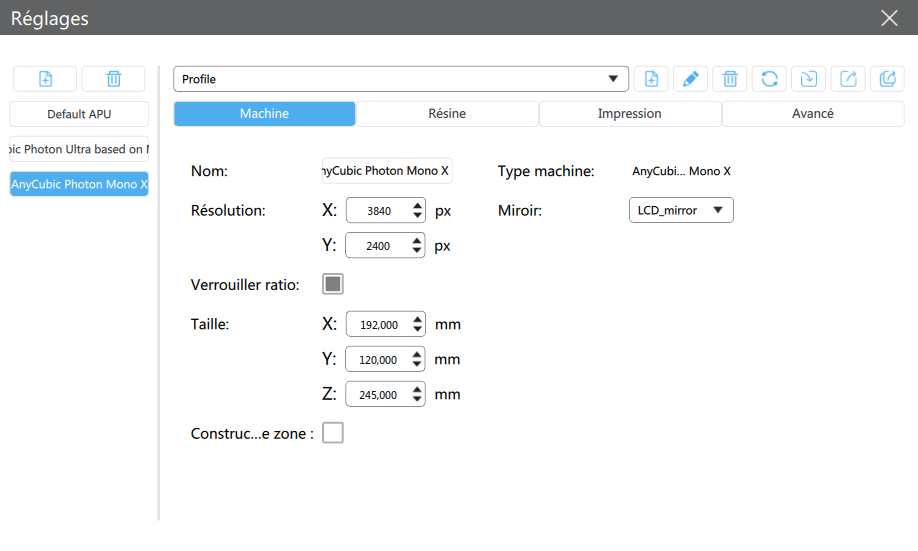Screen dimensions: 918x551
Task: Select the Default APU machine
Action: pos(79,114)
